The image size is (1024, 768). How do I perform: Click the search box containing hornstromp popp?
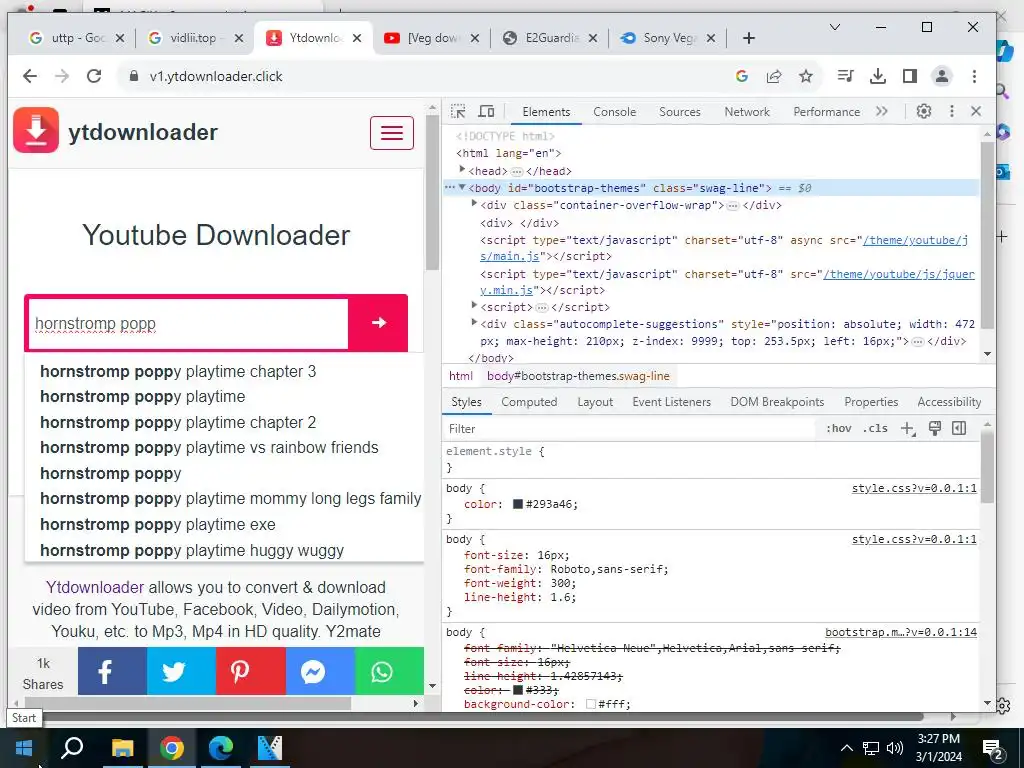tap(189, 324)
